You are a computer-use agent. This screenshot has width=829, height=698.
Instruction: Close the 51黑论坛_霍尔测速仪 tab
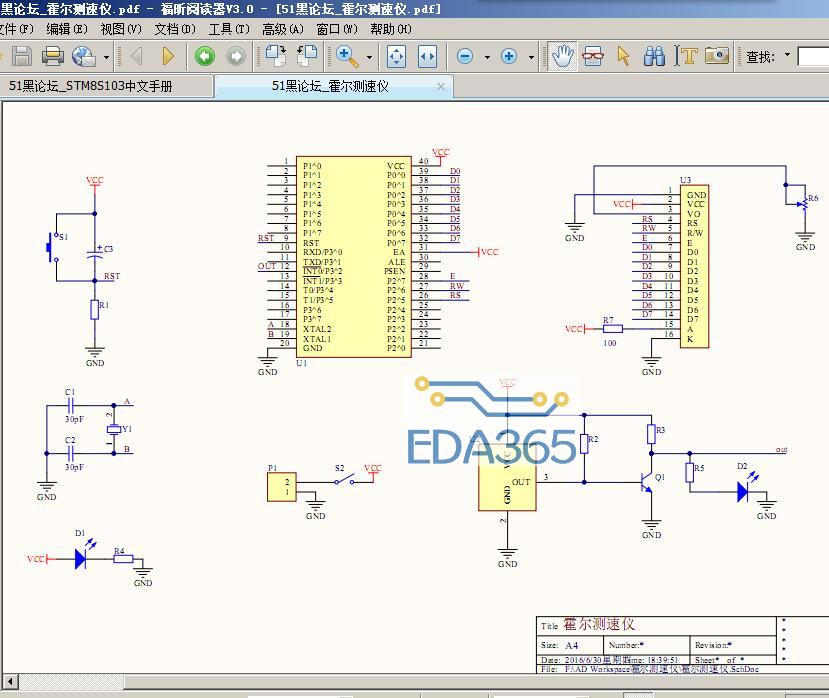(440, 86)
